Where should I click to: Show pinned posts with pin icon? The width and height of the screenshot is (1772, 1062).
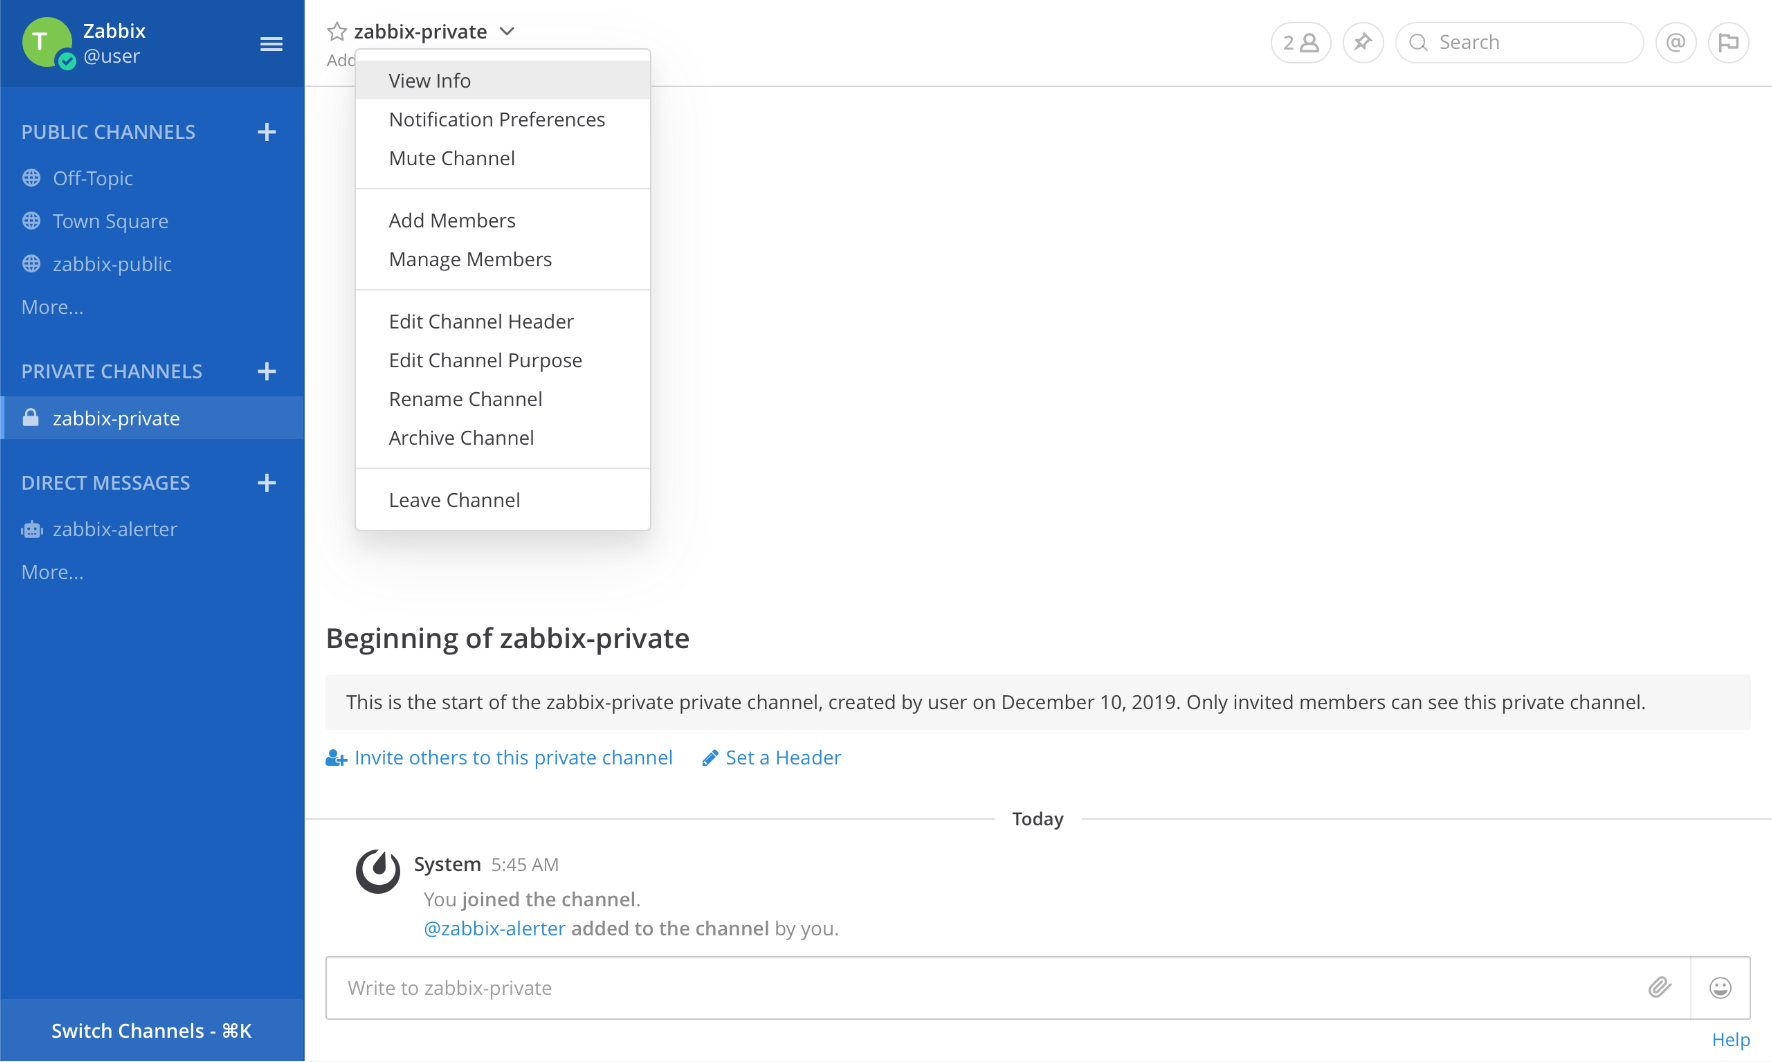click(1362, 43)
